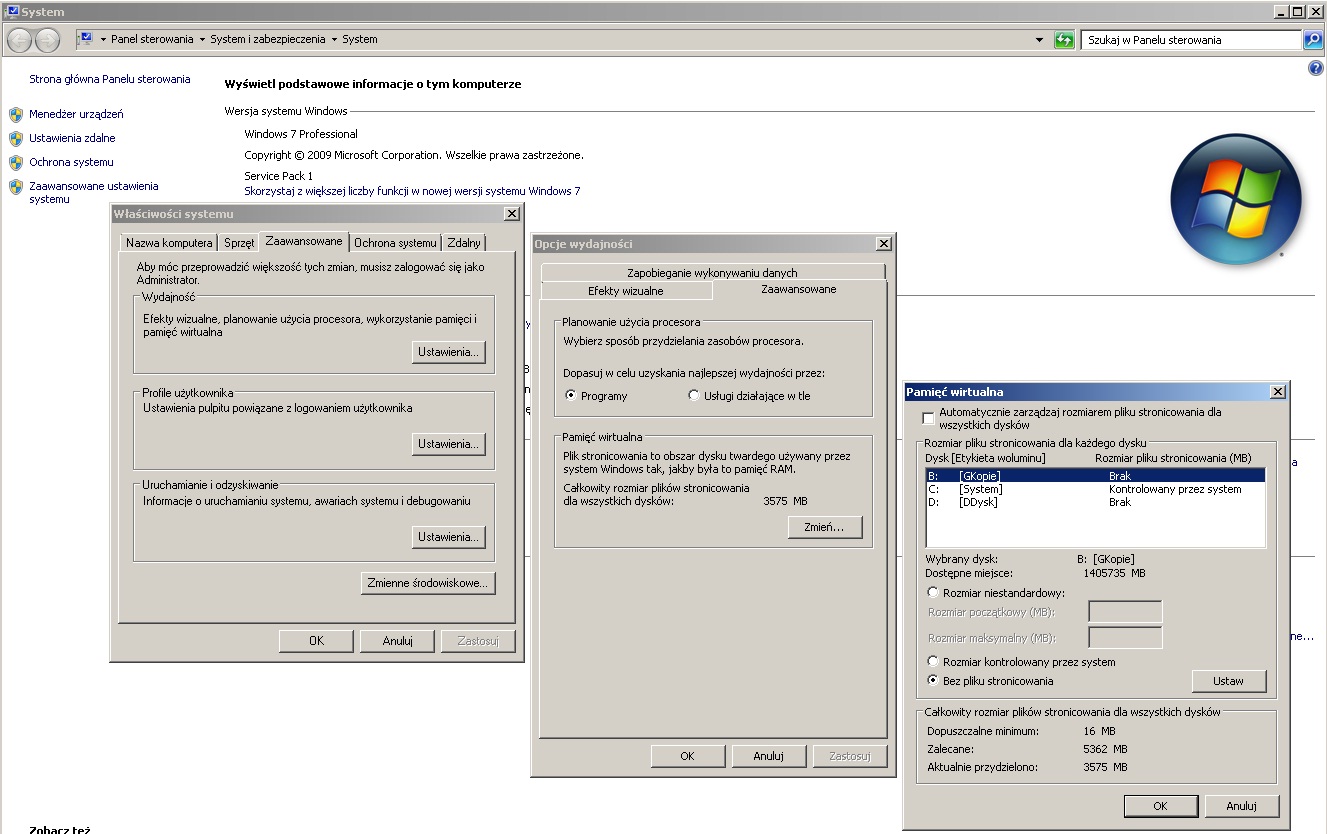Click the final System breadcrumb in the address bar
The width and height of the screenshot is (1327, 834).
pyautogui.click(x=360, y=40)
